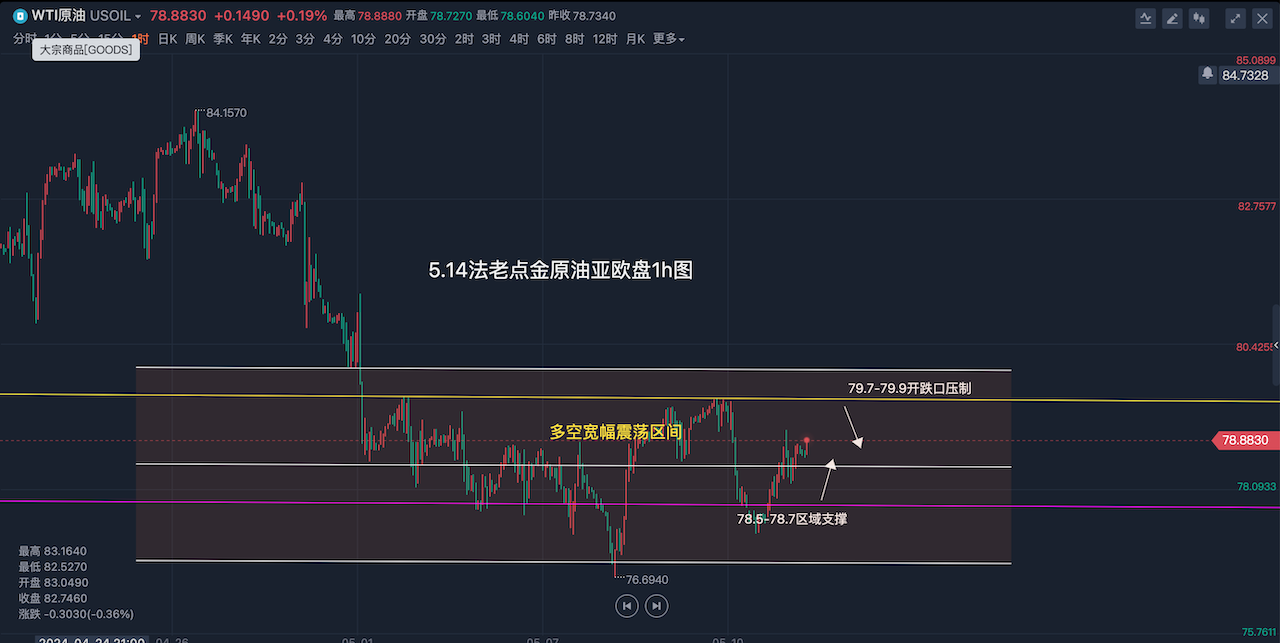This screenshot has height=643, width=1280.
Task: Click the 84.7328 crosshair price label
Action: coord(1244,75)
